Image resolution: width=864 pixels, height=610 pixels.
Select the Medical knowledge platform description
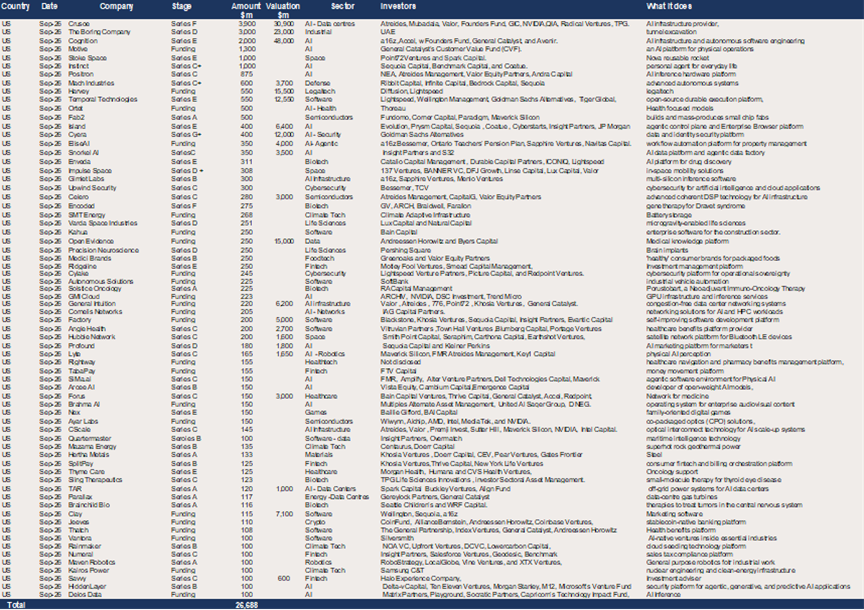click(x=687, y=241)
